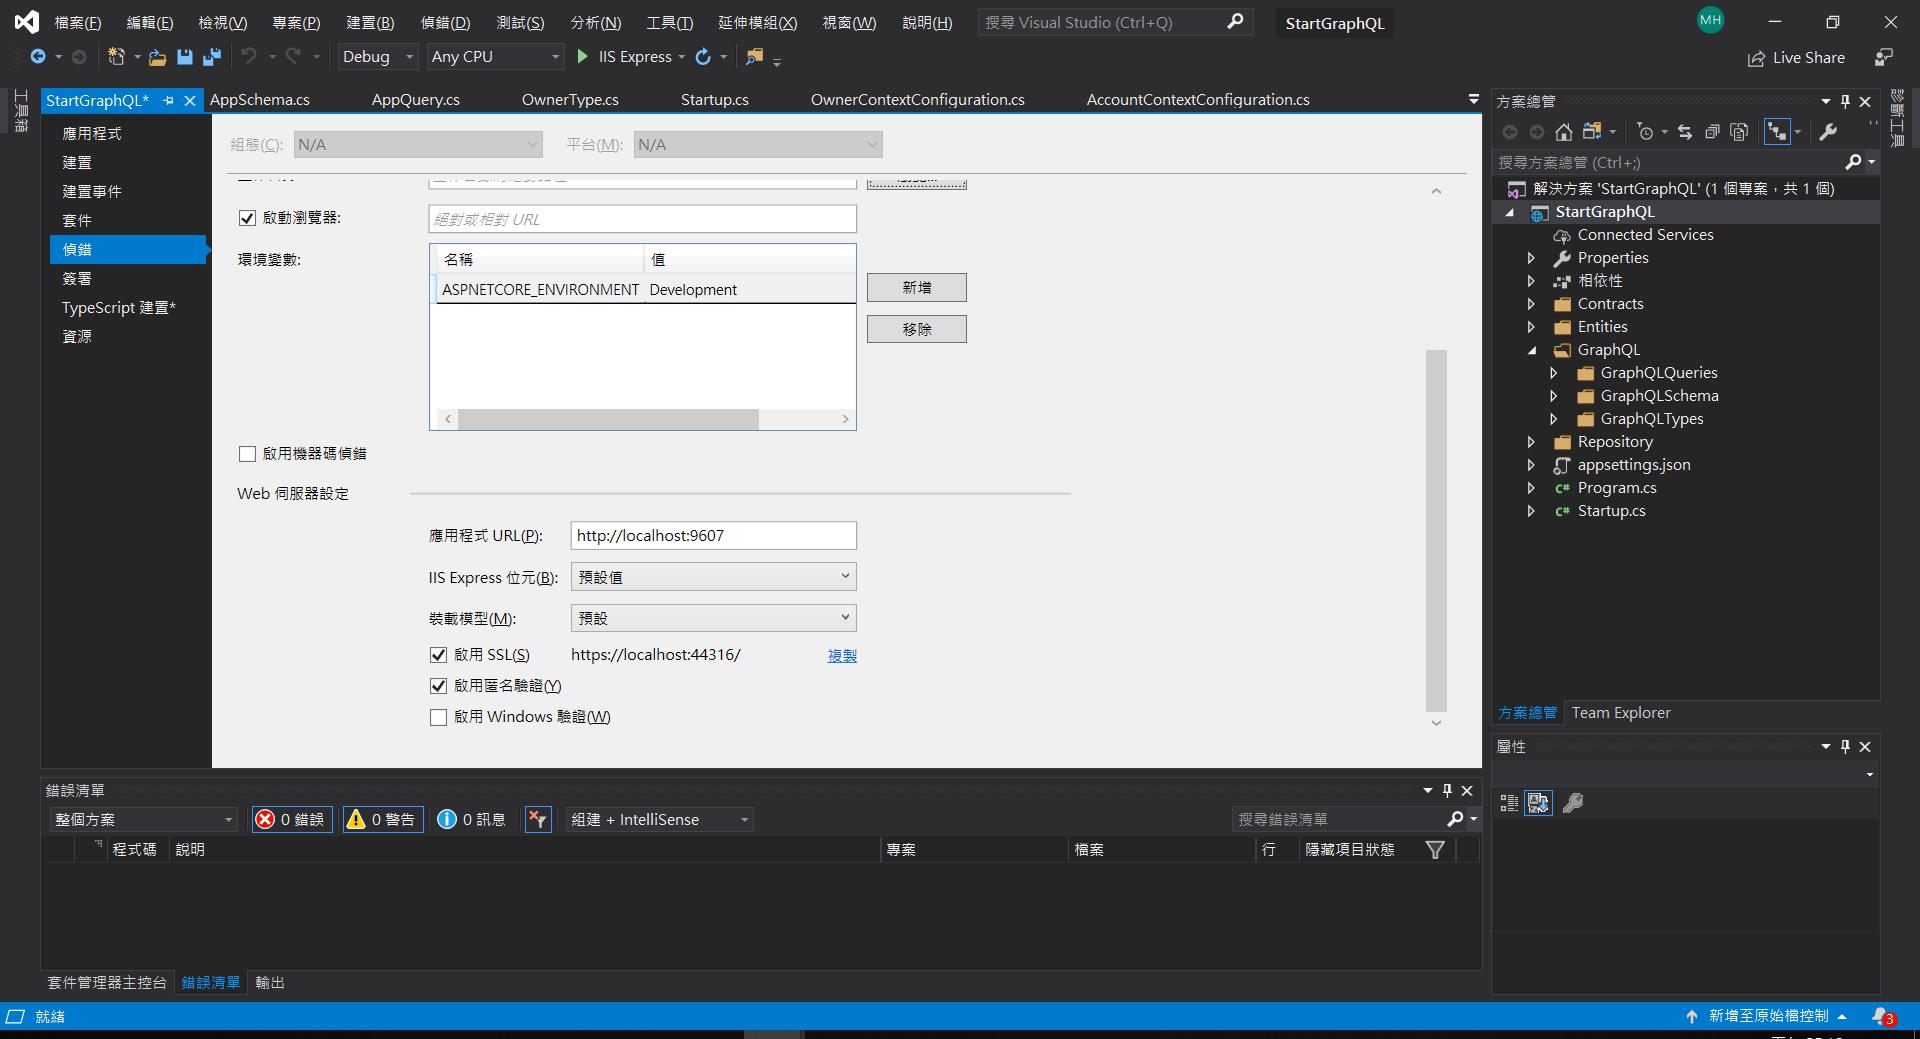Viewport: 1920px width, 1039px height.
Task: Open the 工具(T) menu
Action: [670, 23]
